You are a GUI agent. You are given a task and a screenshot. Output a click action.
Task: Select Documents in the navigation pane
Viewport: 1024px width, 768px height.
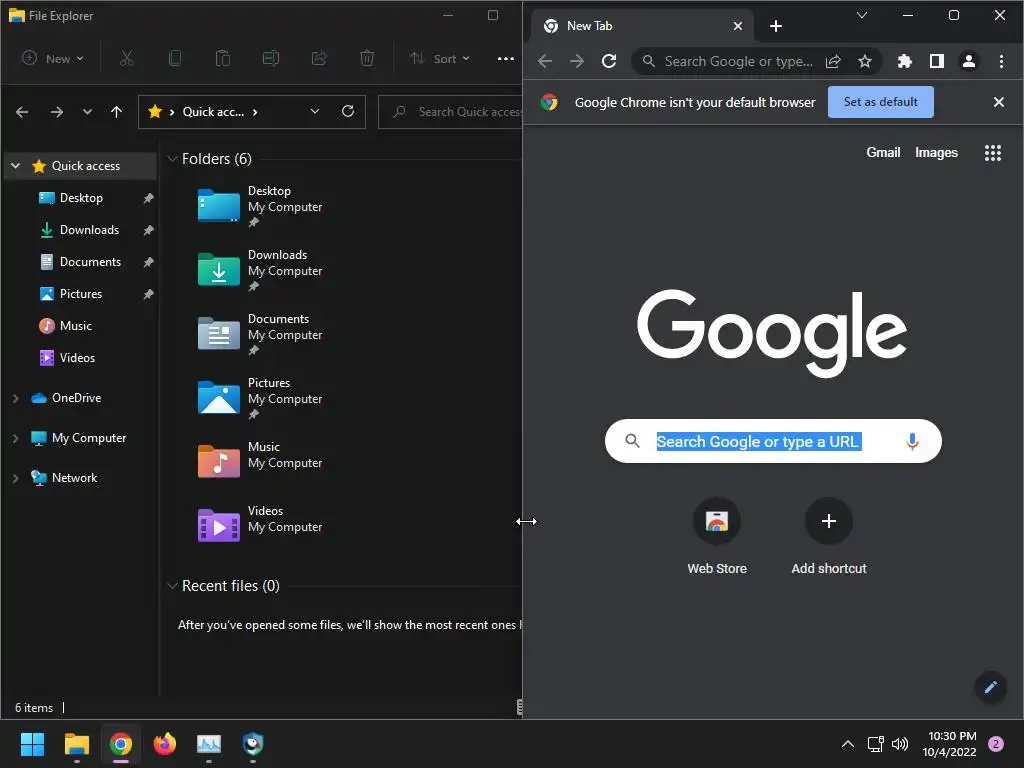coord(90,262)
